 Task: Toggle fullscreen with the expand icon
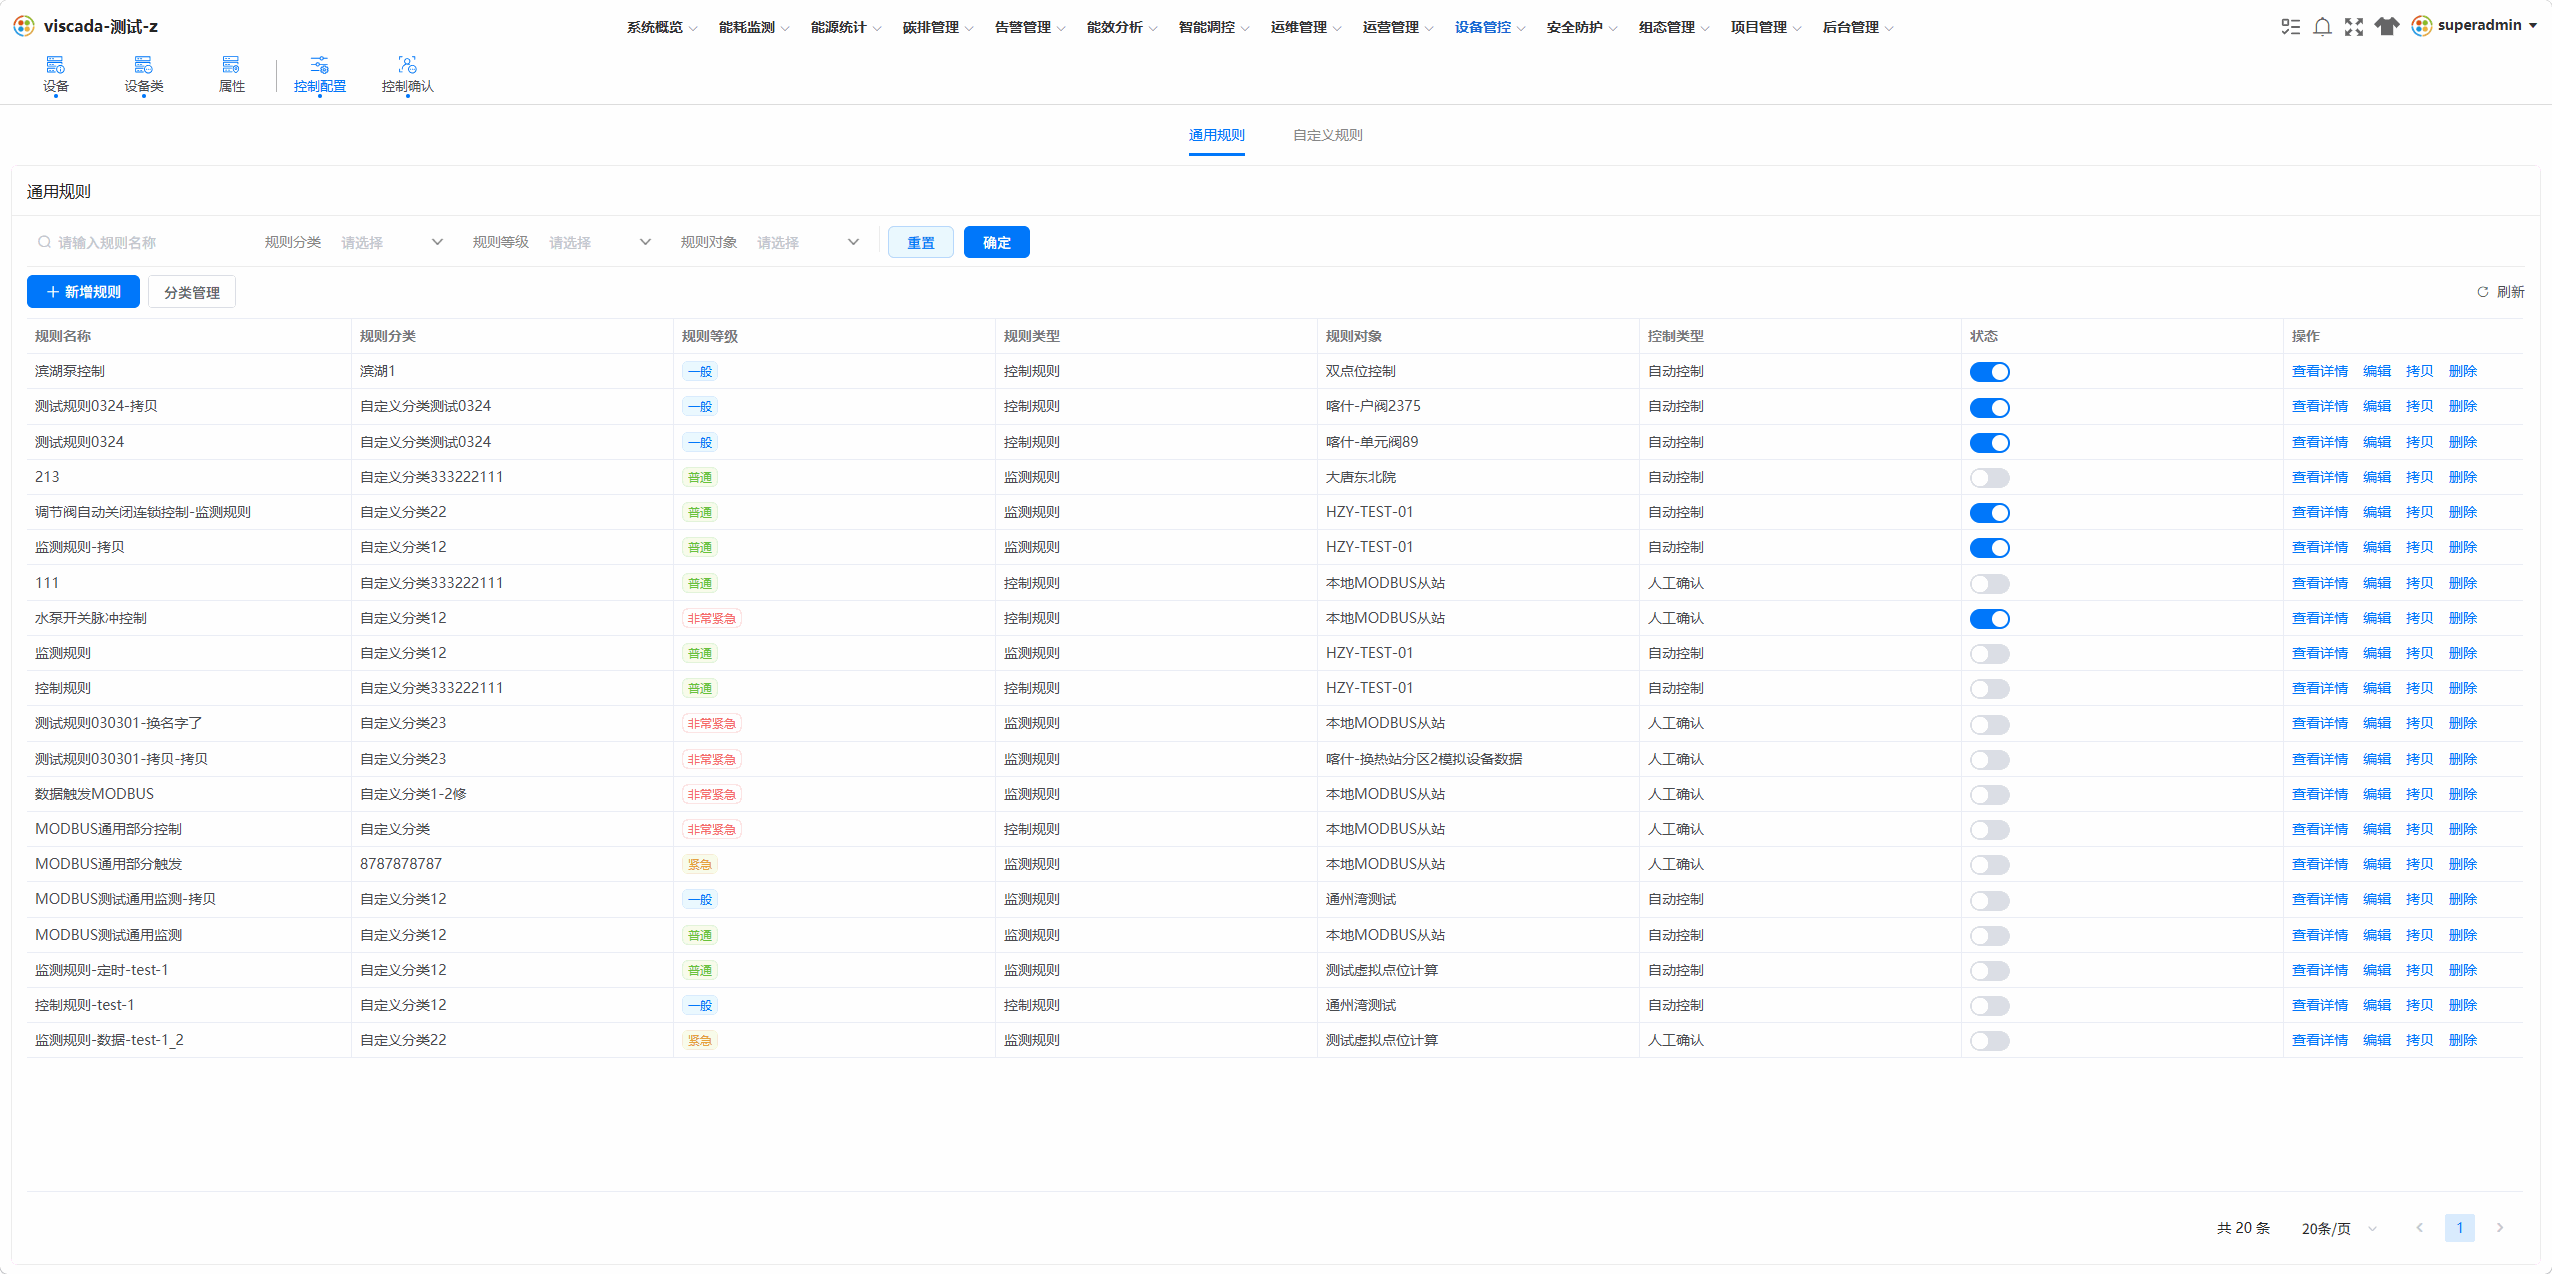(2354, 27)
